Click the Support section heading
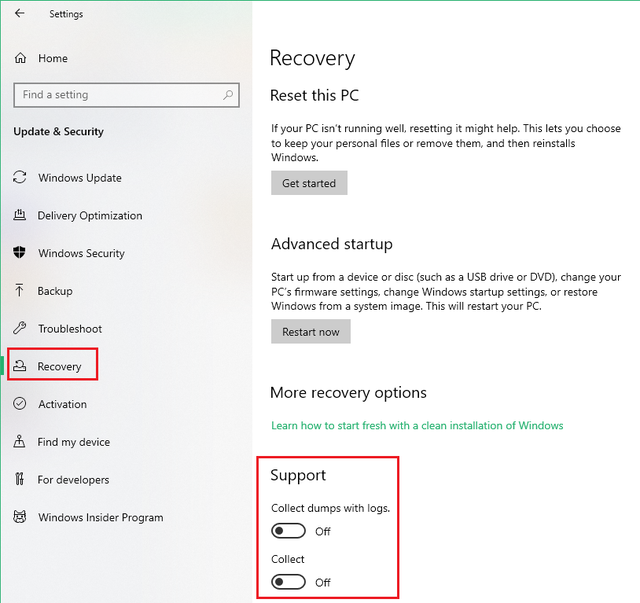 coord(298,475)
